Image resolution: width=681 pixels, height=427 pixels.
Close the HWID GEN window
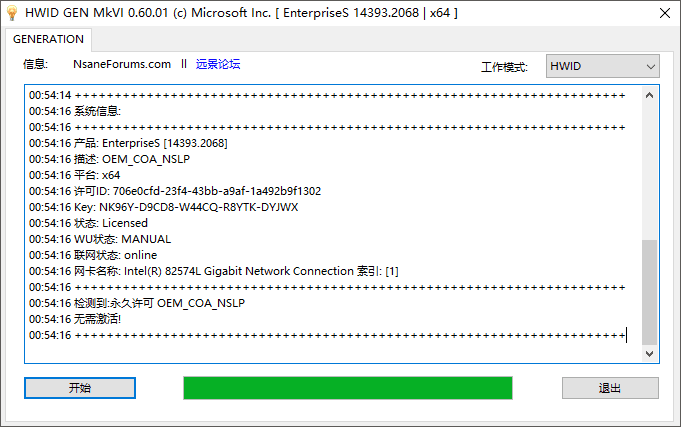(x=664, y=13)
